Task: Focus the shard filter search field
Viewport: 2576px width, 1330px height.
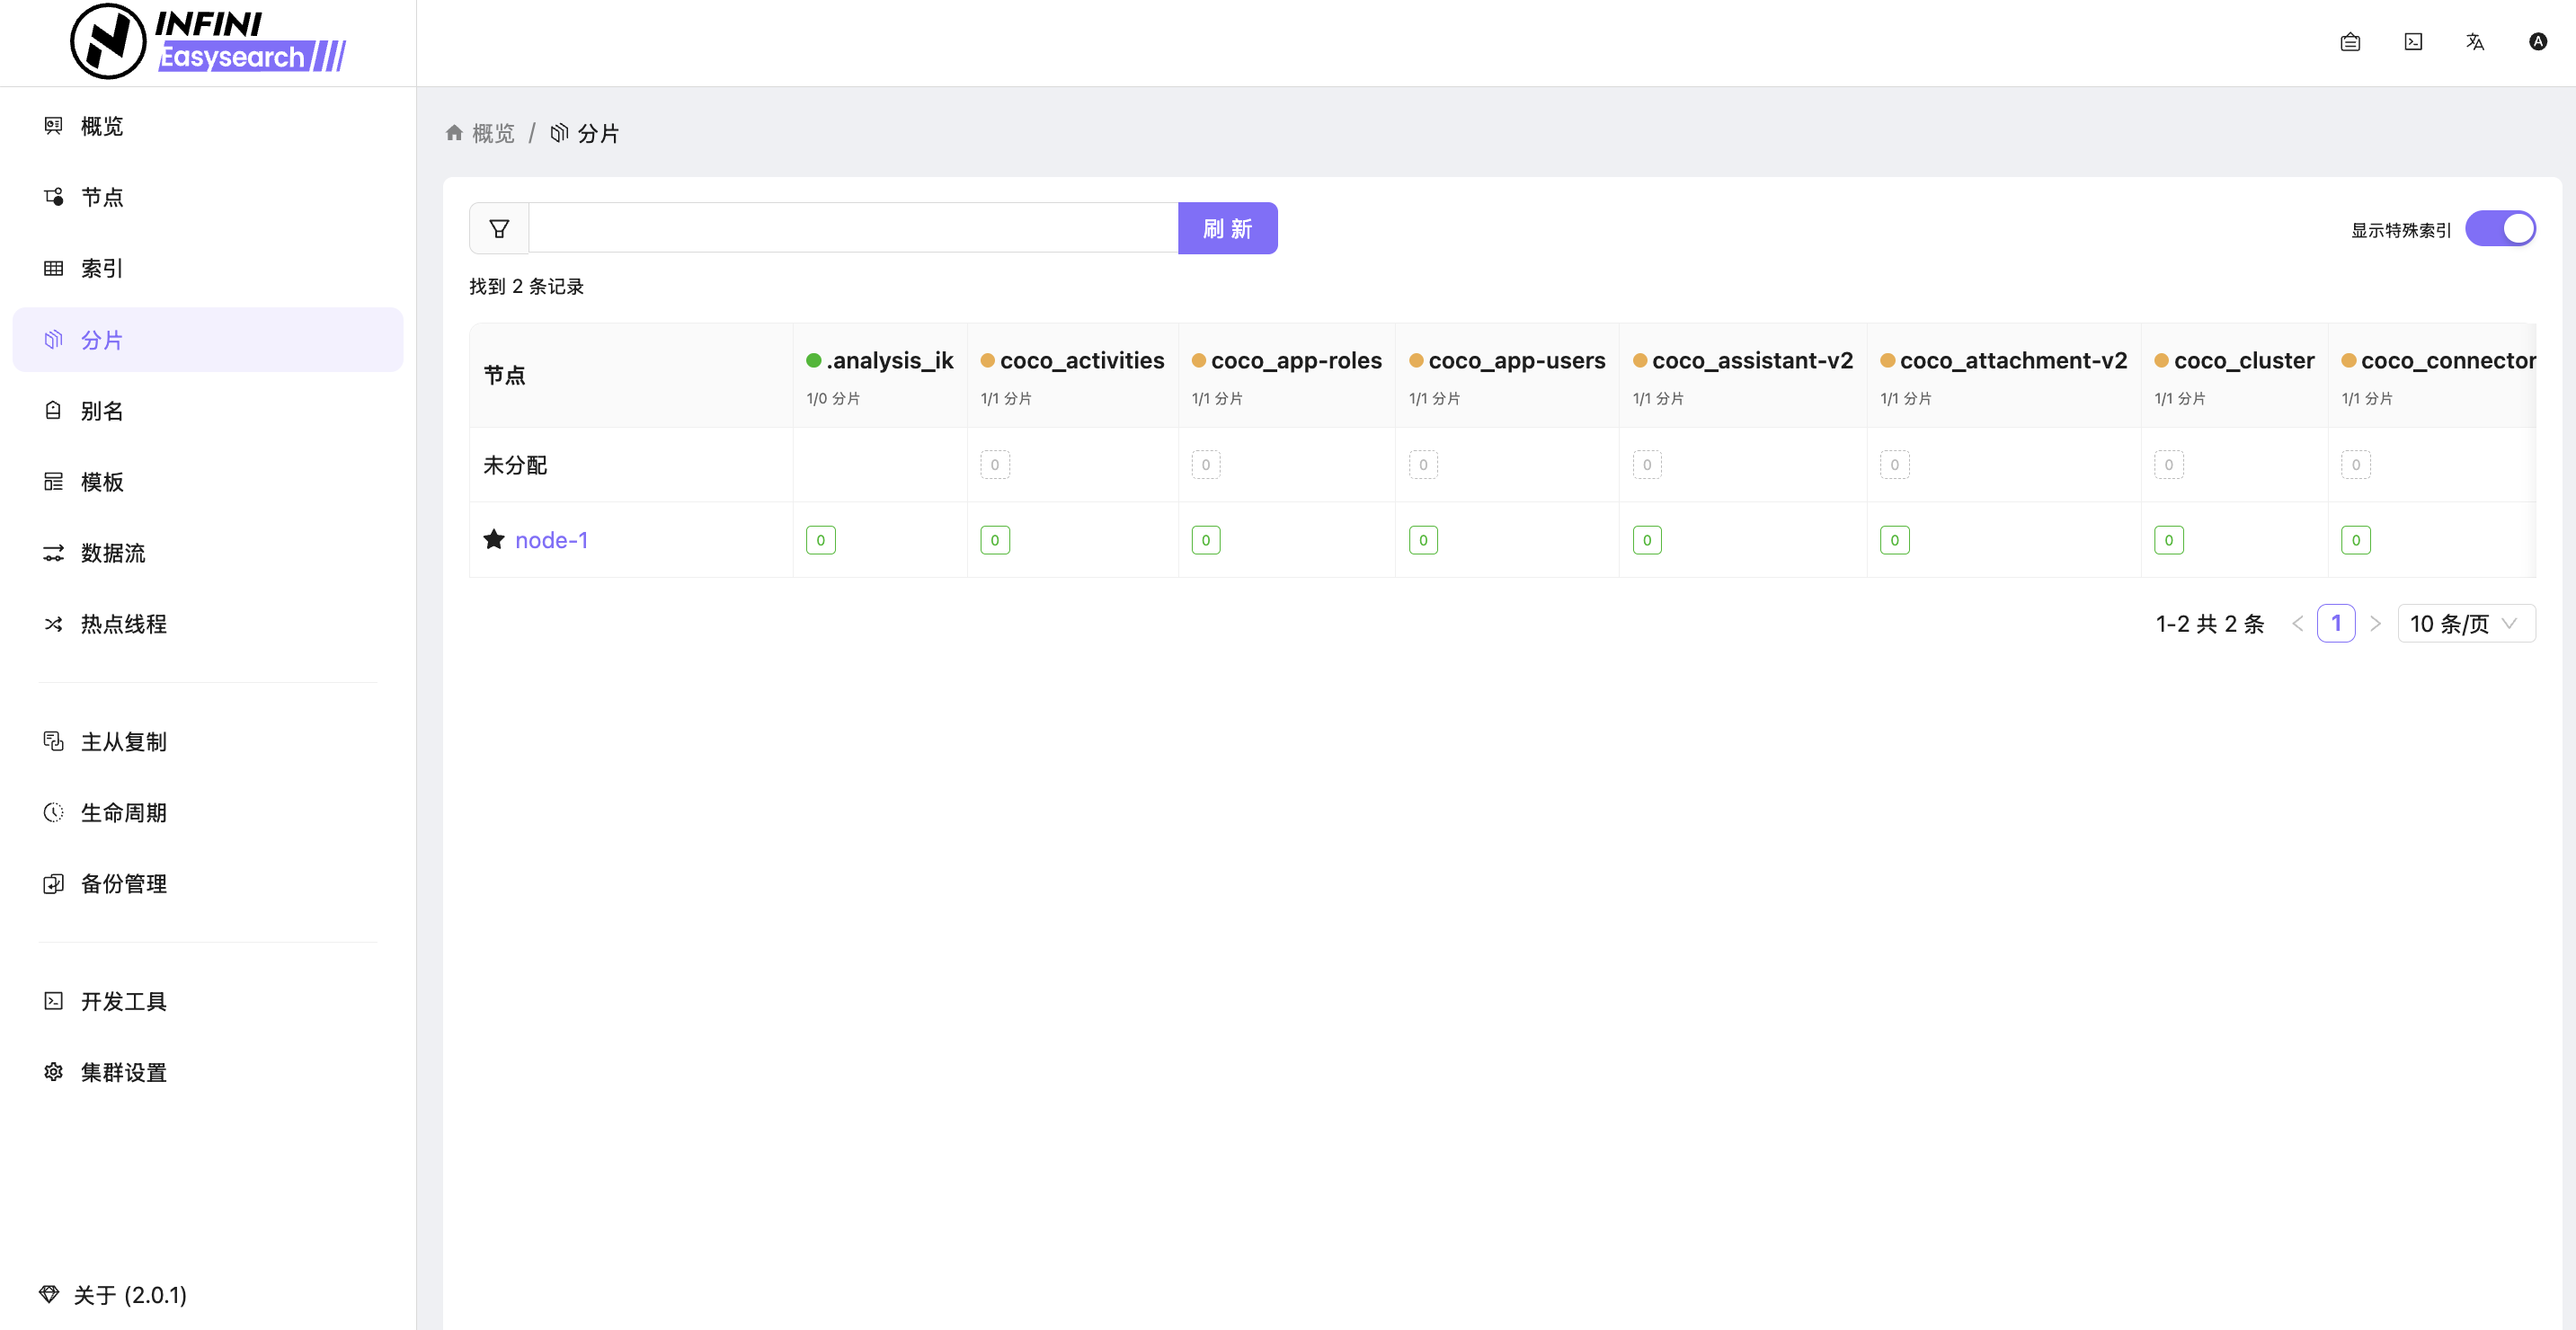Action: (852, 229)
